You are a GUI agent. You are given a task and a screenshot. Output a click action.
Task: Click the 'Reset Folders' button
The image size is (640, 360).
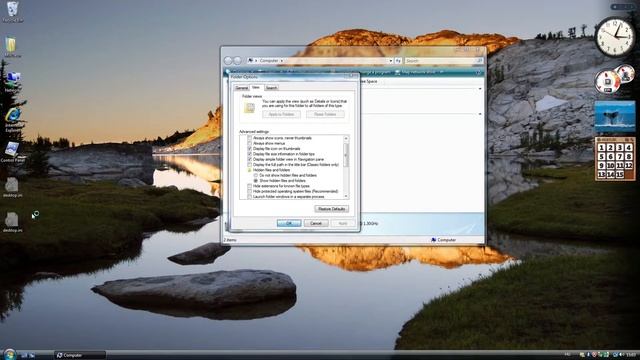[x=325, y=114]
